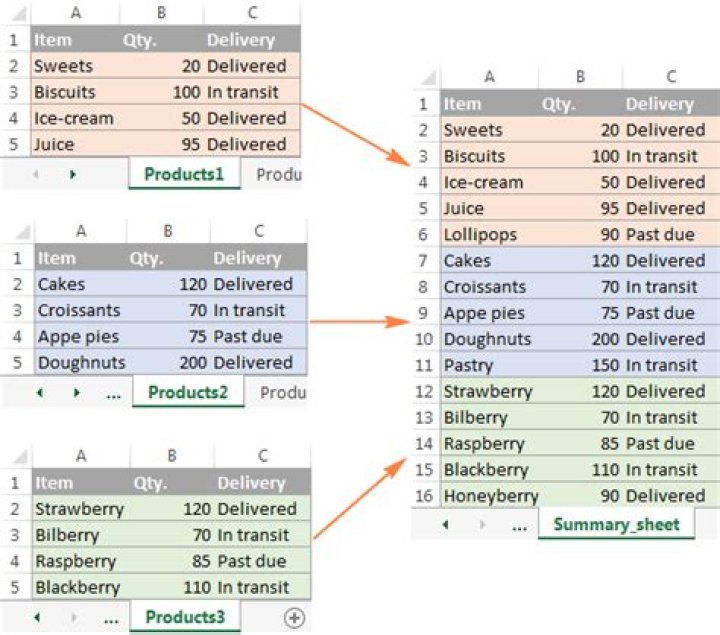Viewport: 720px width, 635px height.
Task: Open the cut-off tab right of Products1
Action: [x=279, y=175]
